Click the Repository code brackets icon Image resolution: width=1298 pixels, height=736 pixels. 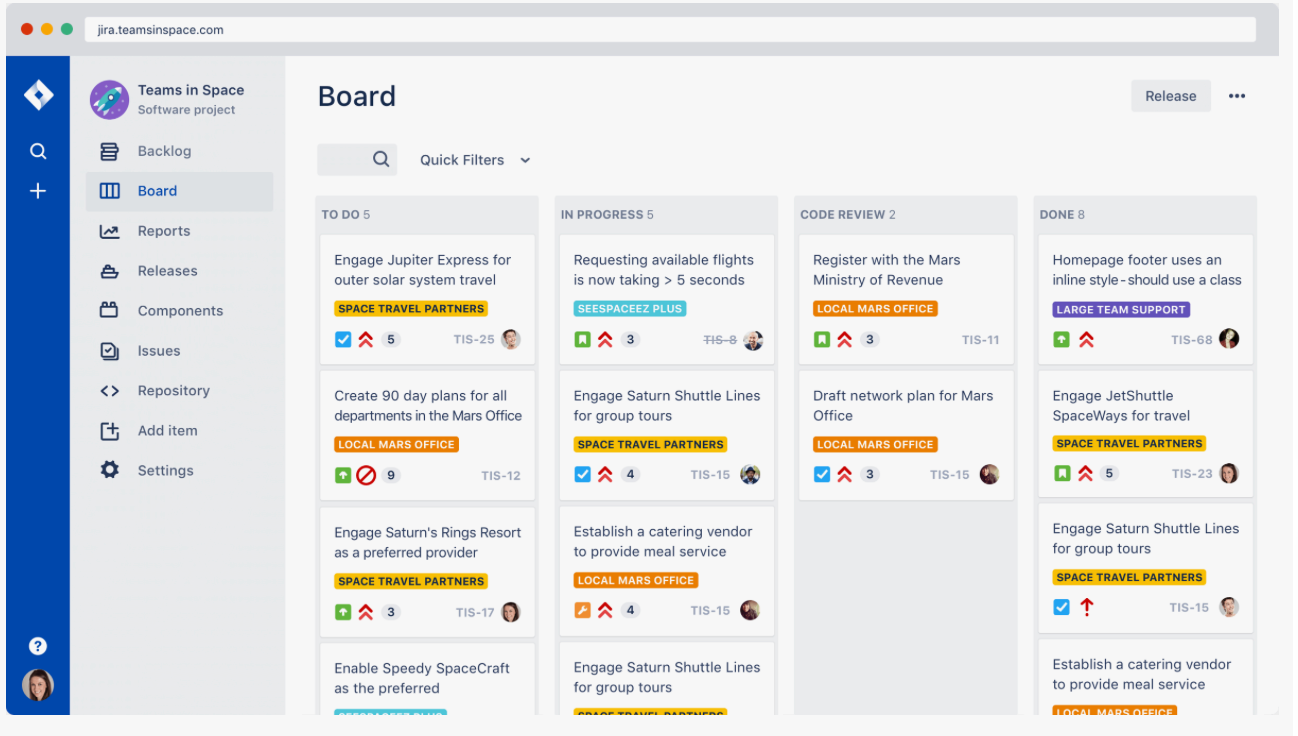110,391
